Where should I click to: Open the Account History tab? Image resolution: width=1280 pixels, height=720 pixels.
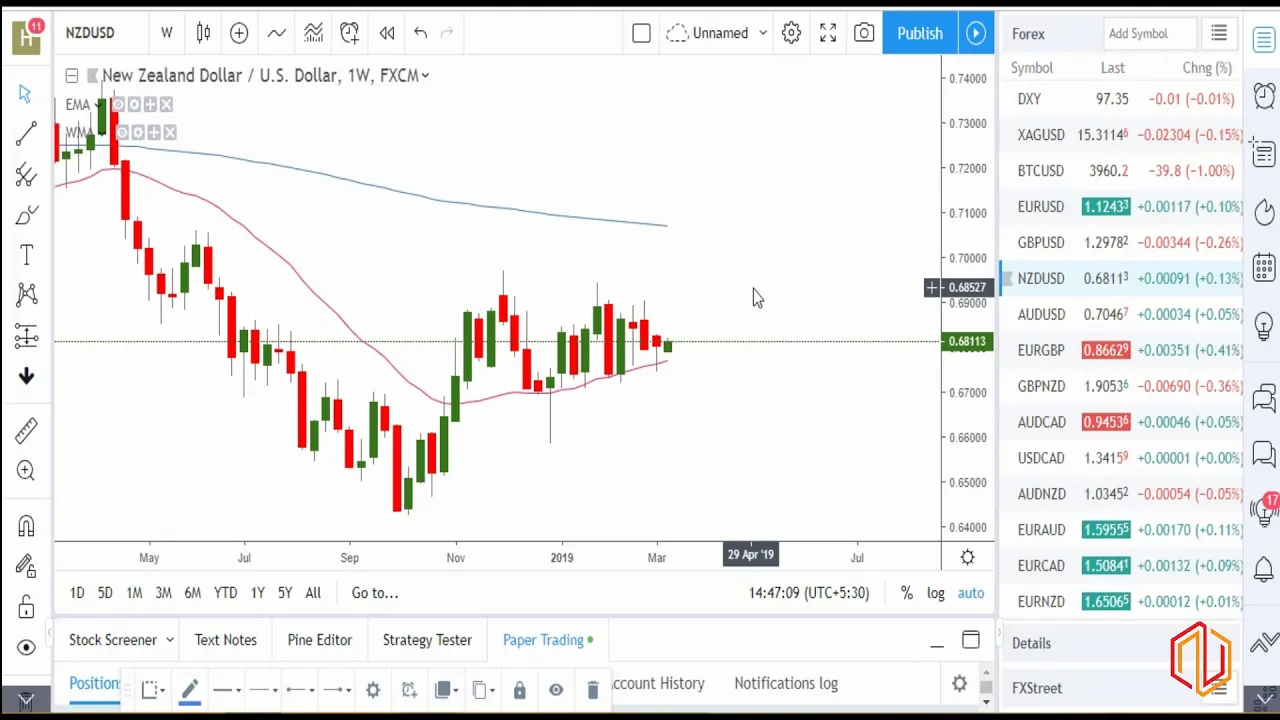[656, 683]
